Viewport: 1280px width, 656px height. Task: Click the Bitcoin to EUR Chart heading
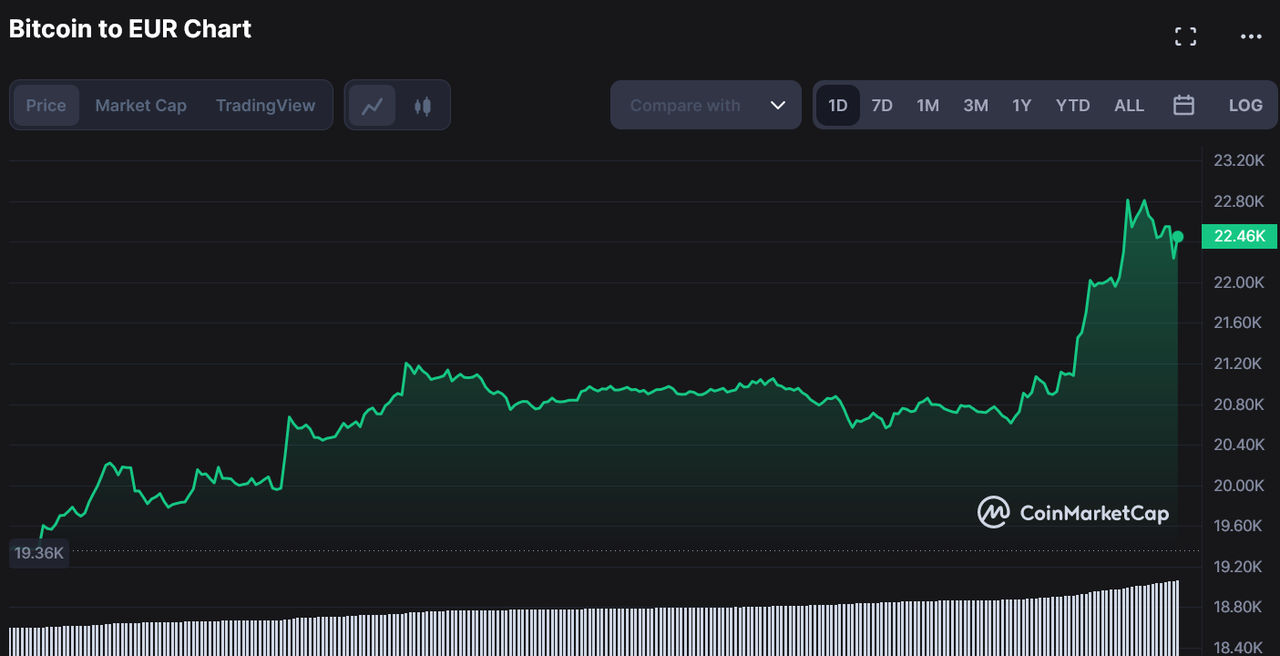pyautogui.click(x=130, y=29)
